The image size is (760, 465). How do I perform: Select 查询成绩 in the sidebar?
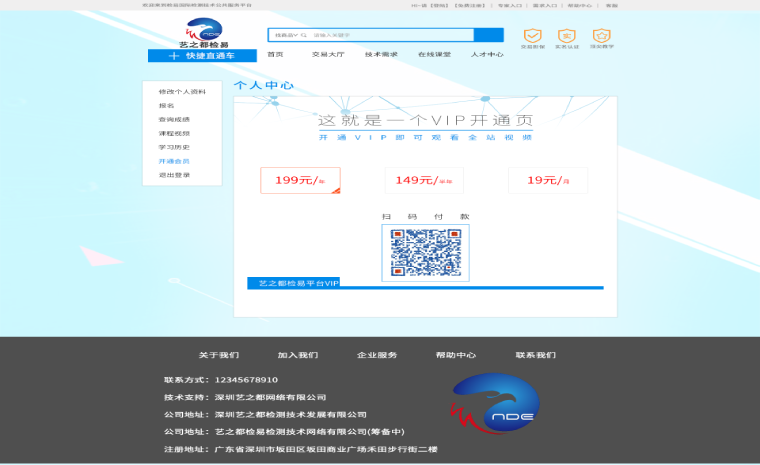(174, 119)
